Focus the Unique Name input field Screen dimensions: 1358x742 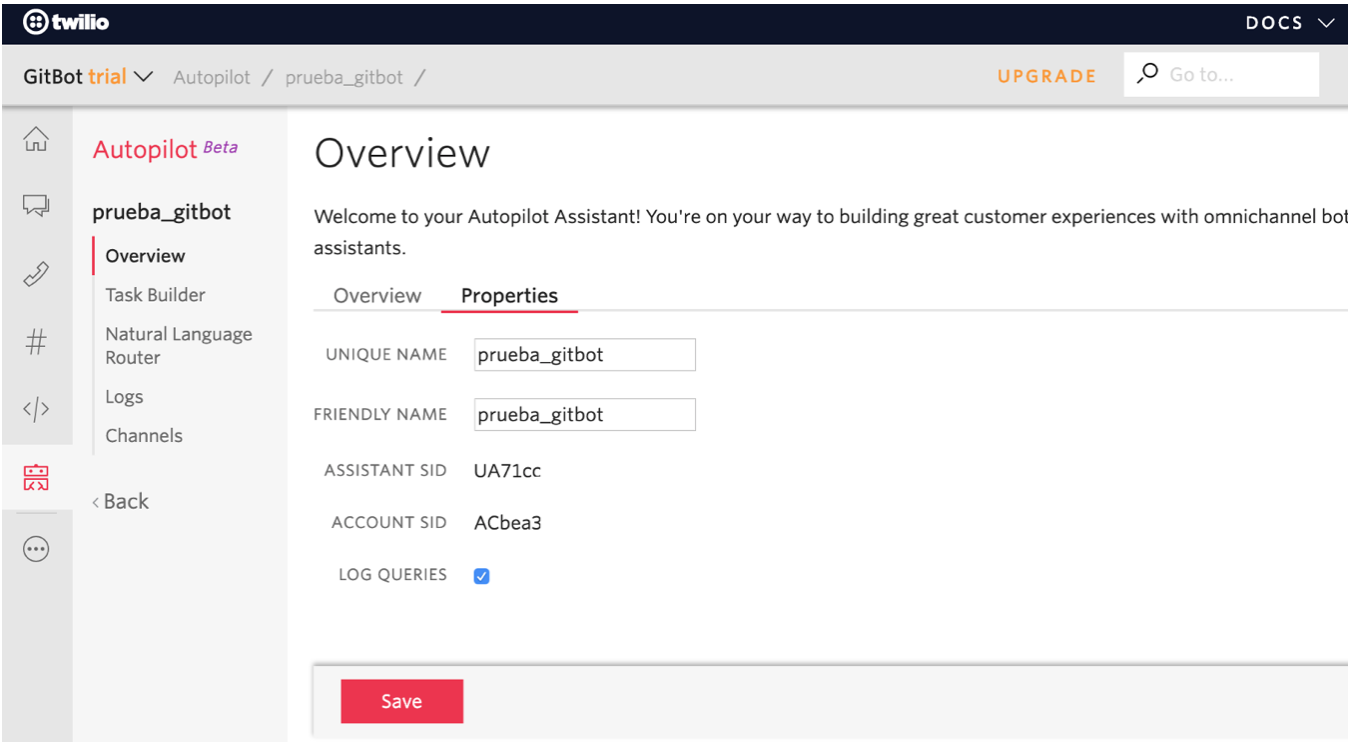[584, 355]
